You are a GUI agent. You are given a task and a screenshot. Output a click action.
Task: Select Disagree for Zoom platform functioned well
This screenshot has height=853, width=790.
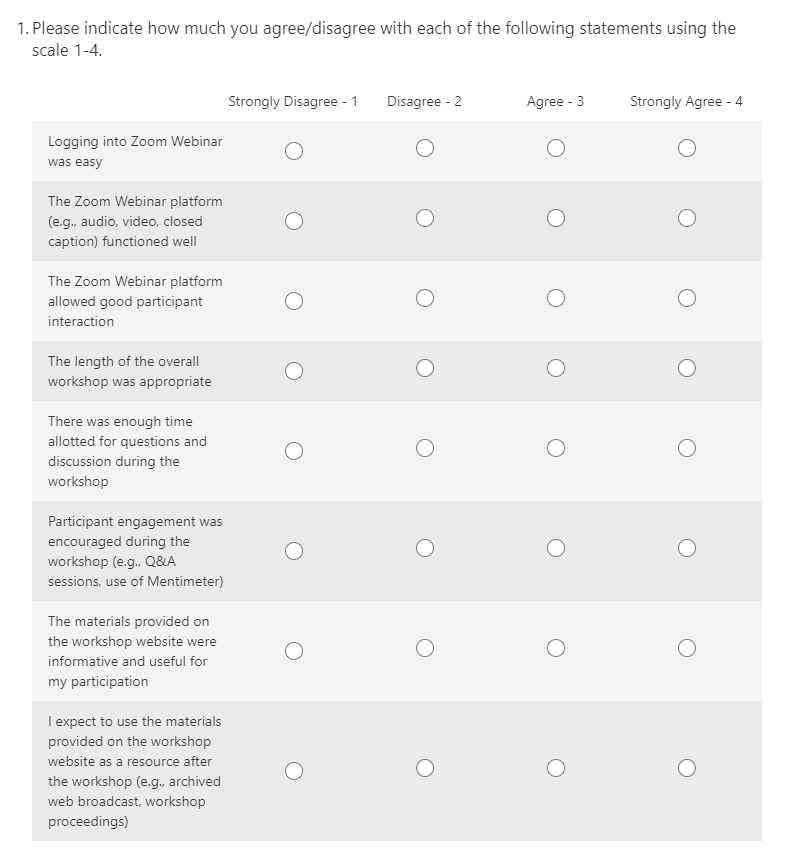coord(425,218)
